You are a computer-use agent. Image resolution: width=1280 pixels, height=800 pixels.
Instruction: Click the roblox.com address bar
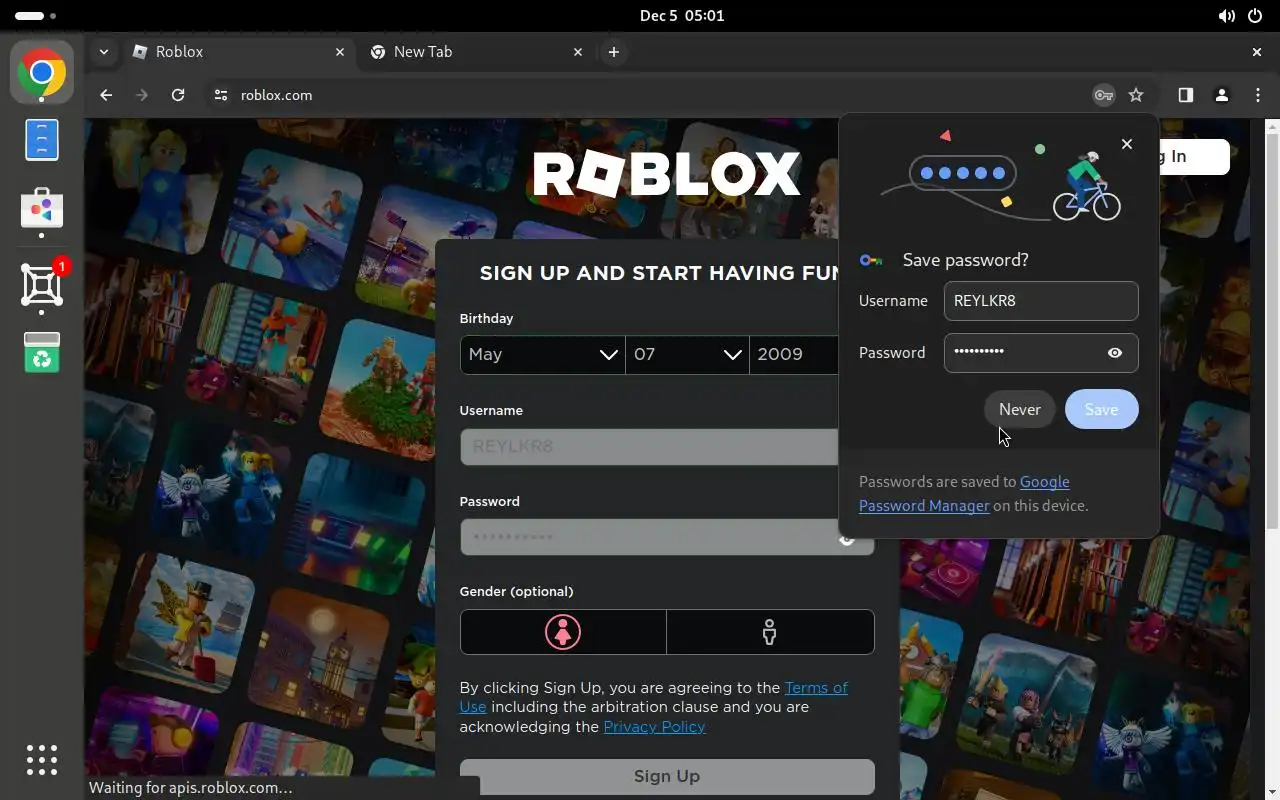[640, 95]
